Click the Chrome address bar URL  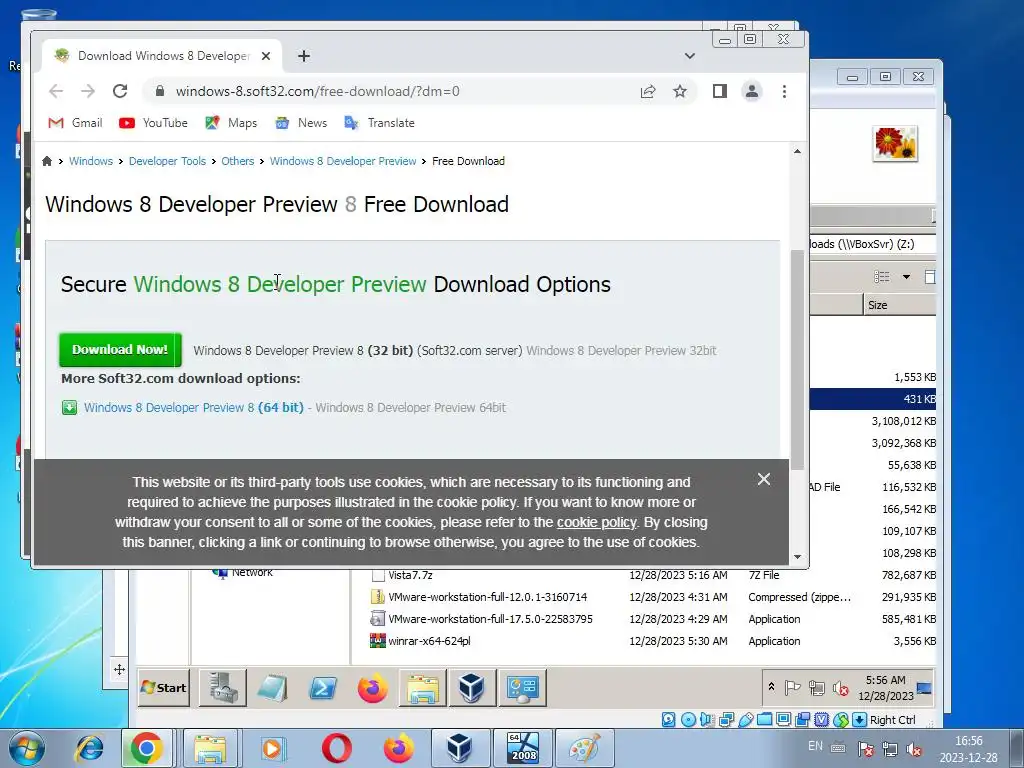[317, 91]
